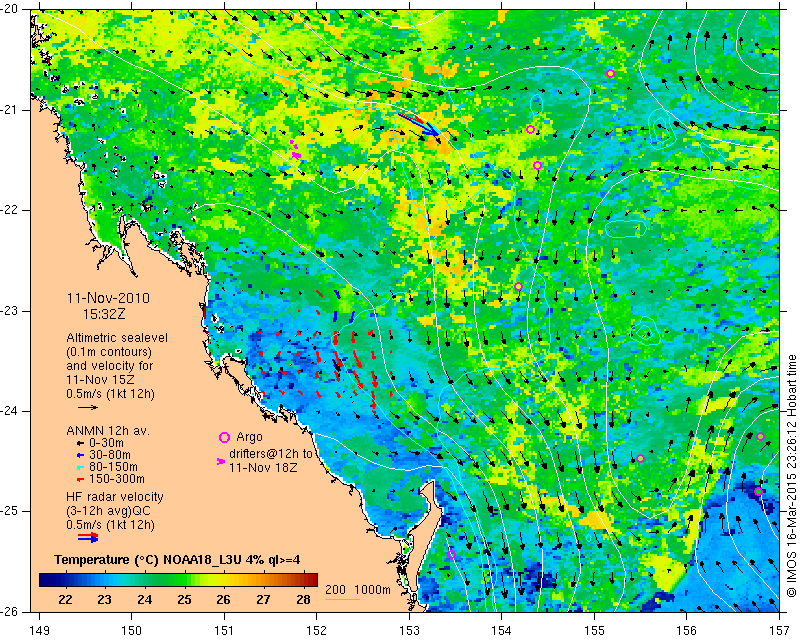Click the magenta drifter track near 151.8E 21.4S
This screenshot has height=640, width=800.
click(295, 150)
